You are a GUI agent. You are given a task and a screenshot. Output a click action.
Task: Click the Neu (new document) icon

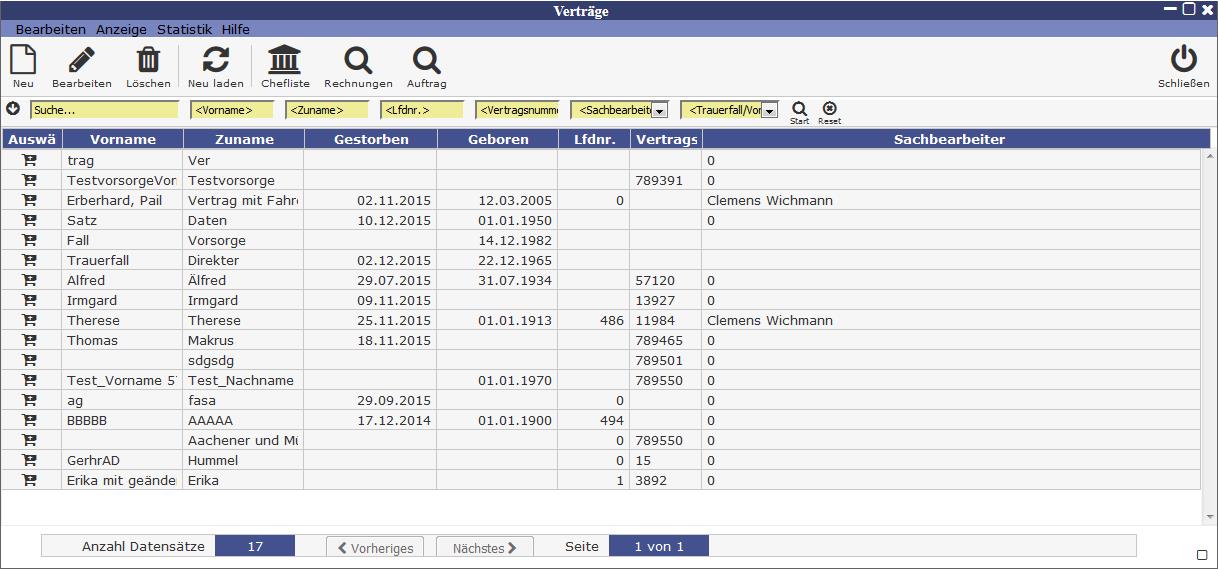pos(23,61)
